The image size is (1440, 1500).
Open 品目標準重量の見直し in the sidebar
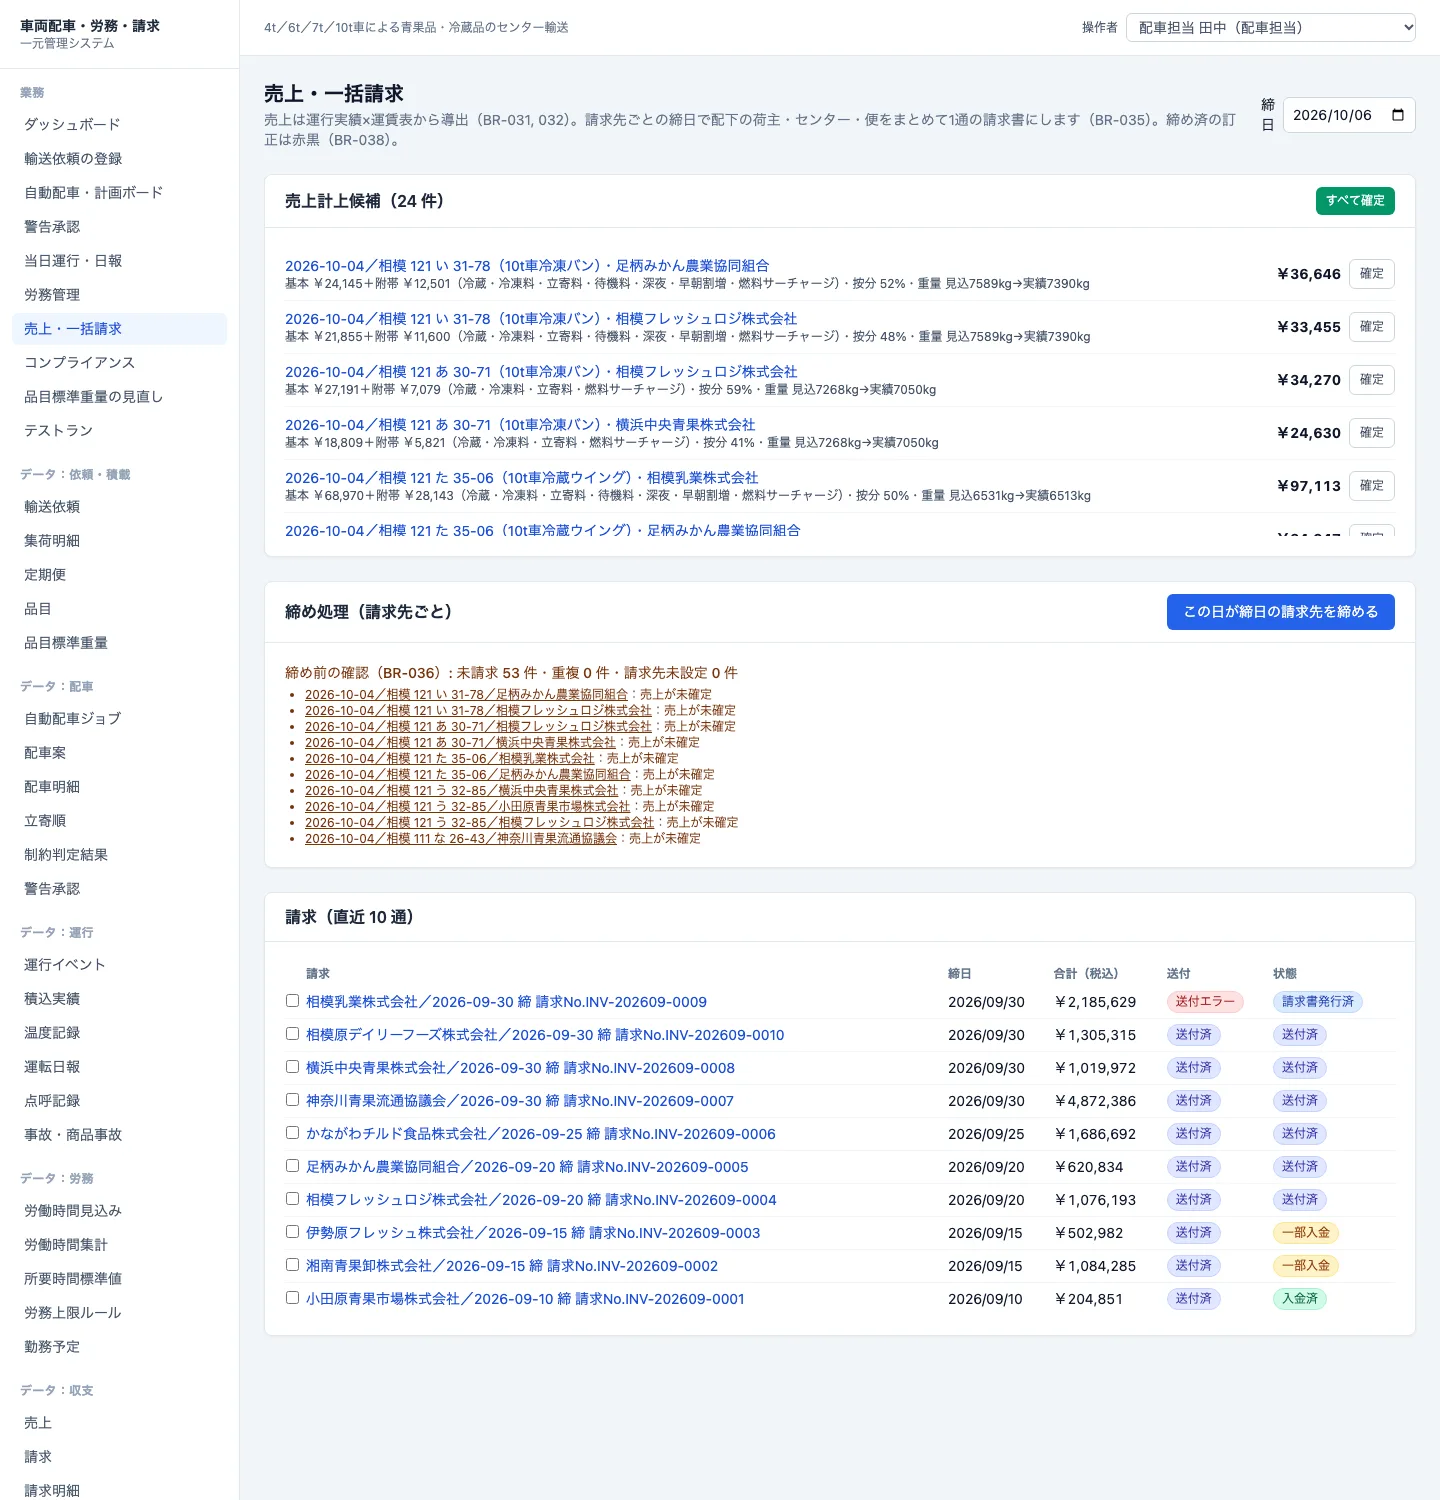[120, 397]
